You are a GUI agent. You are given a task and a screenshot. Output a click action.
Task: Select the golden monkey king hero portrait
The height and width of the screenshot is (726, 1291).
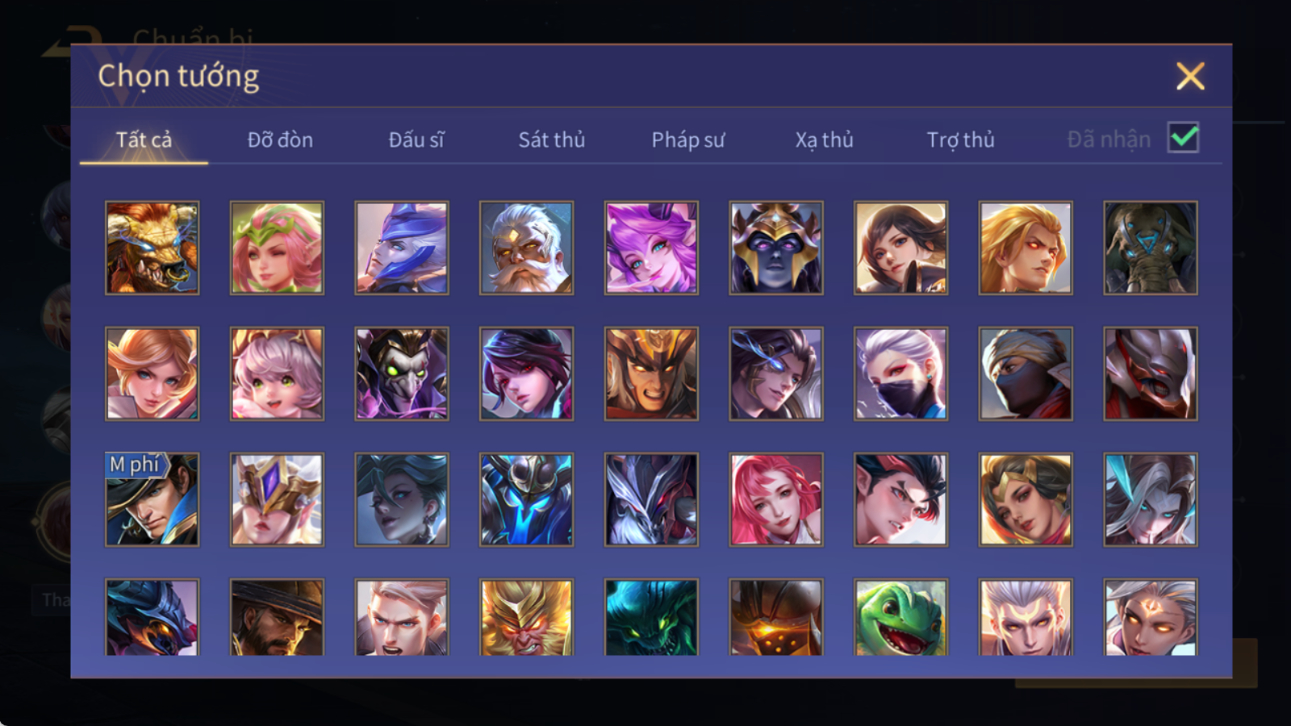tap(526, 617)
